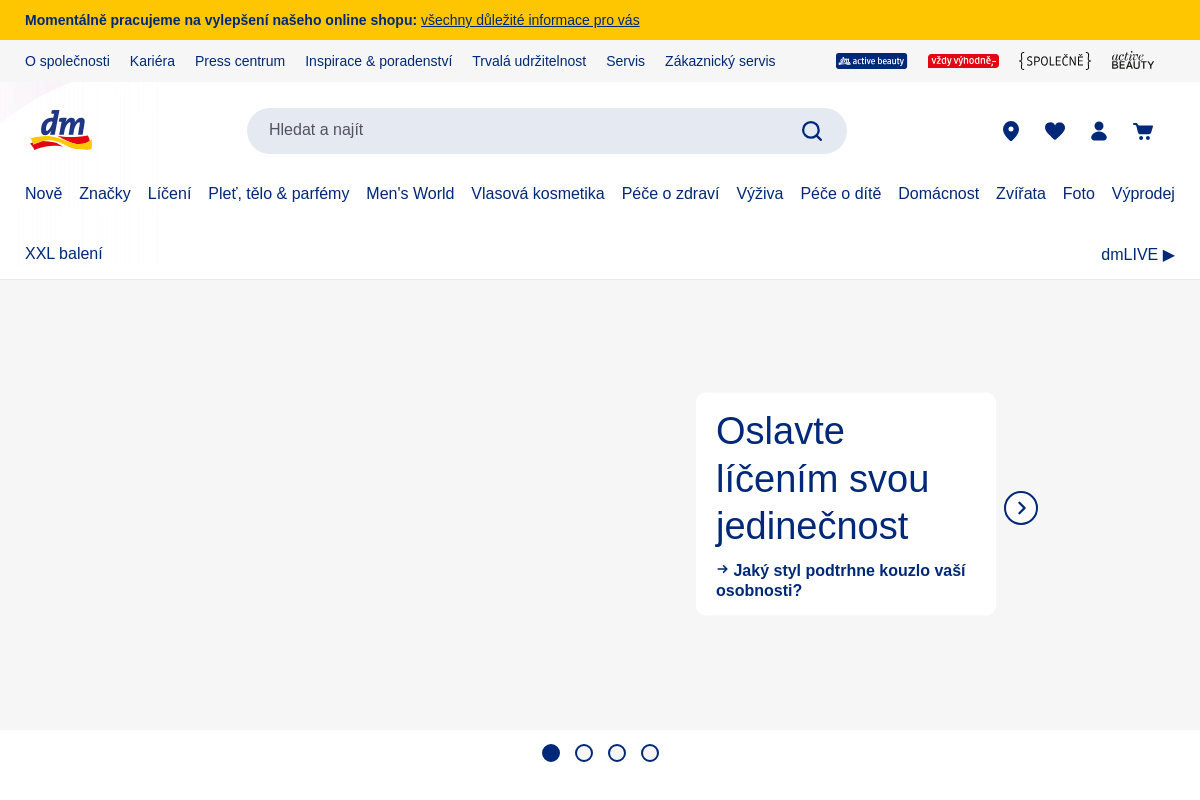The image size is (1200, 800).
Task: Click the dm logo
Action: [x=61, y=130]
